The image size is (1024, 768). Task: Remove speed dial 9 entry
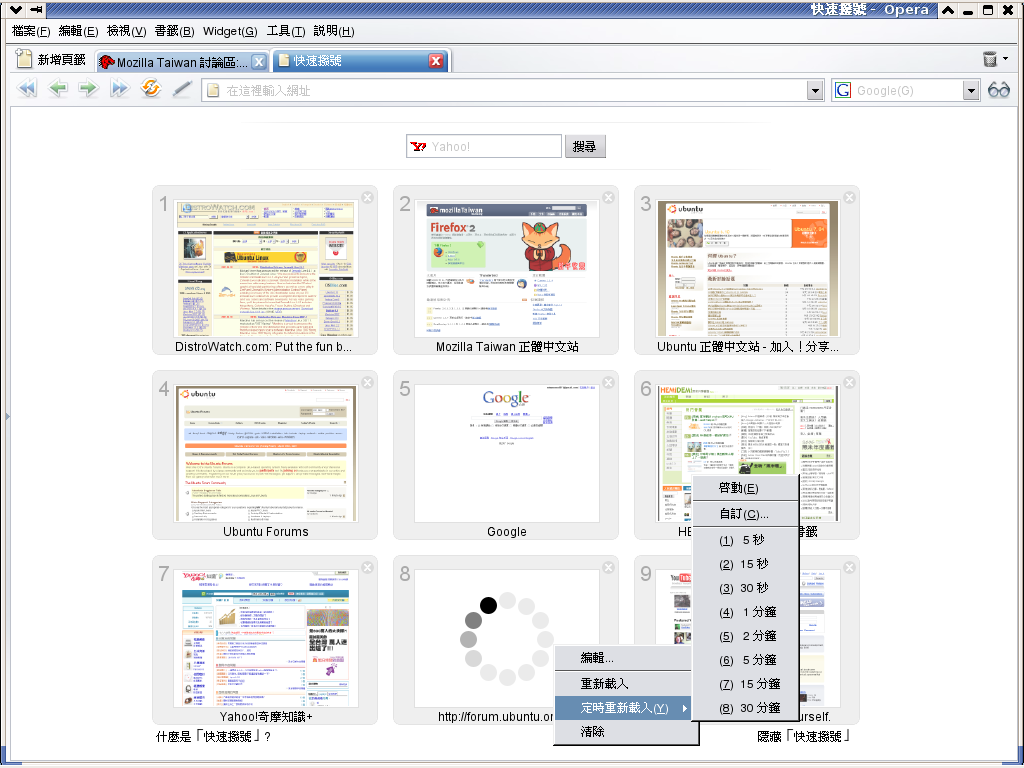[x=850, y=568]
